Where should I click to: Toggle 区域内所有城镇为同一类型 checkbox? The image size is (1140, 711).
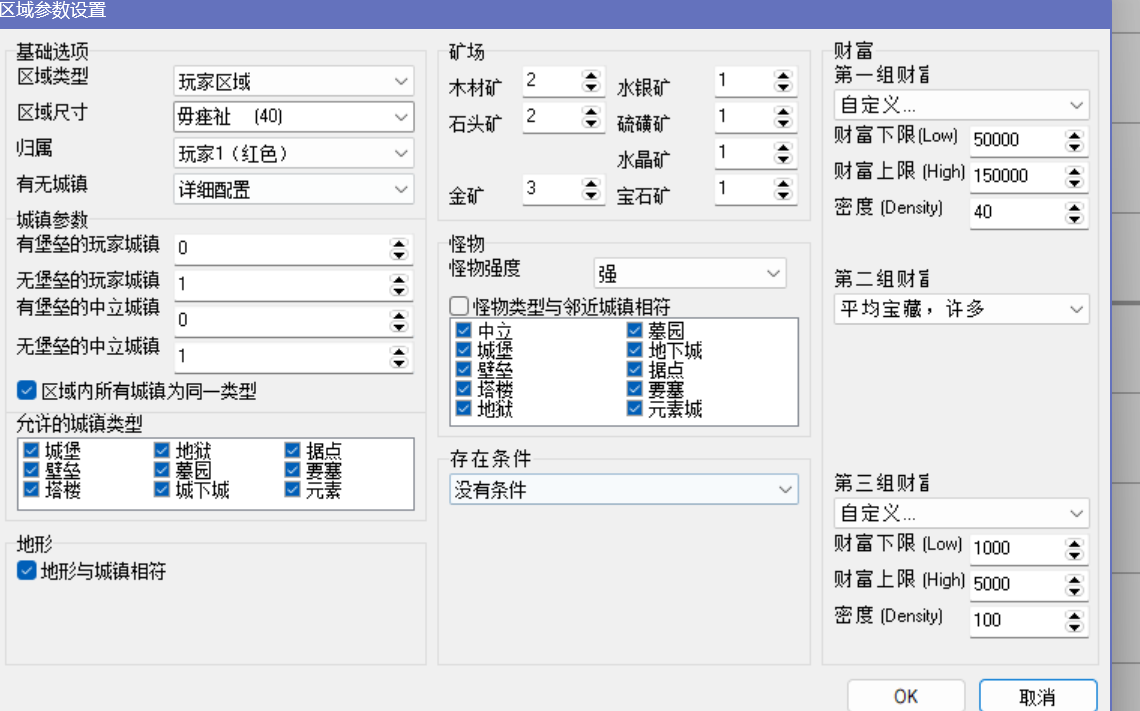27,391
